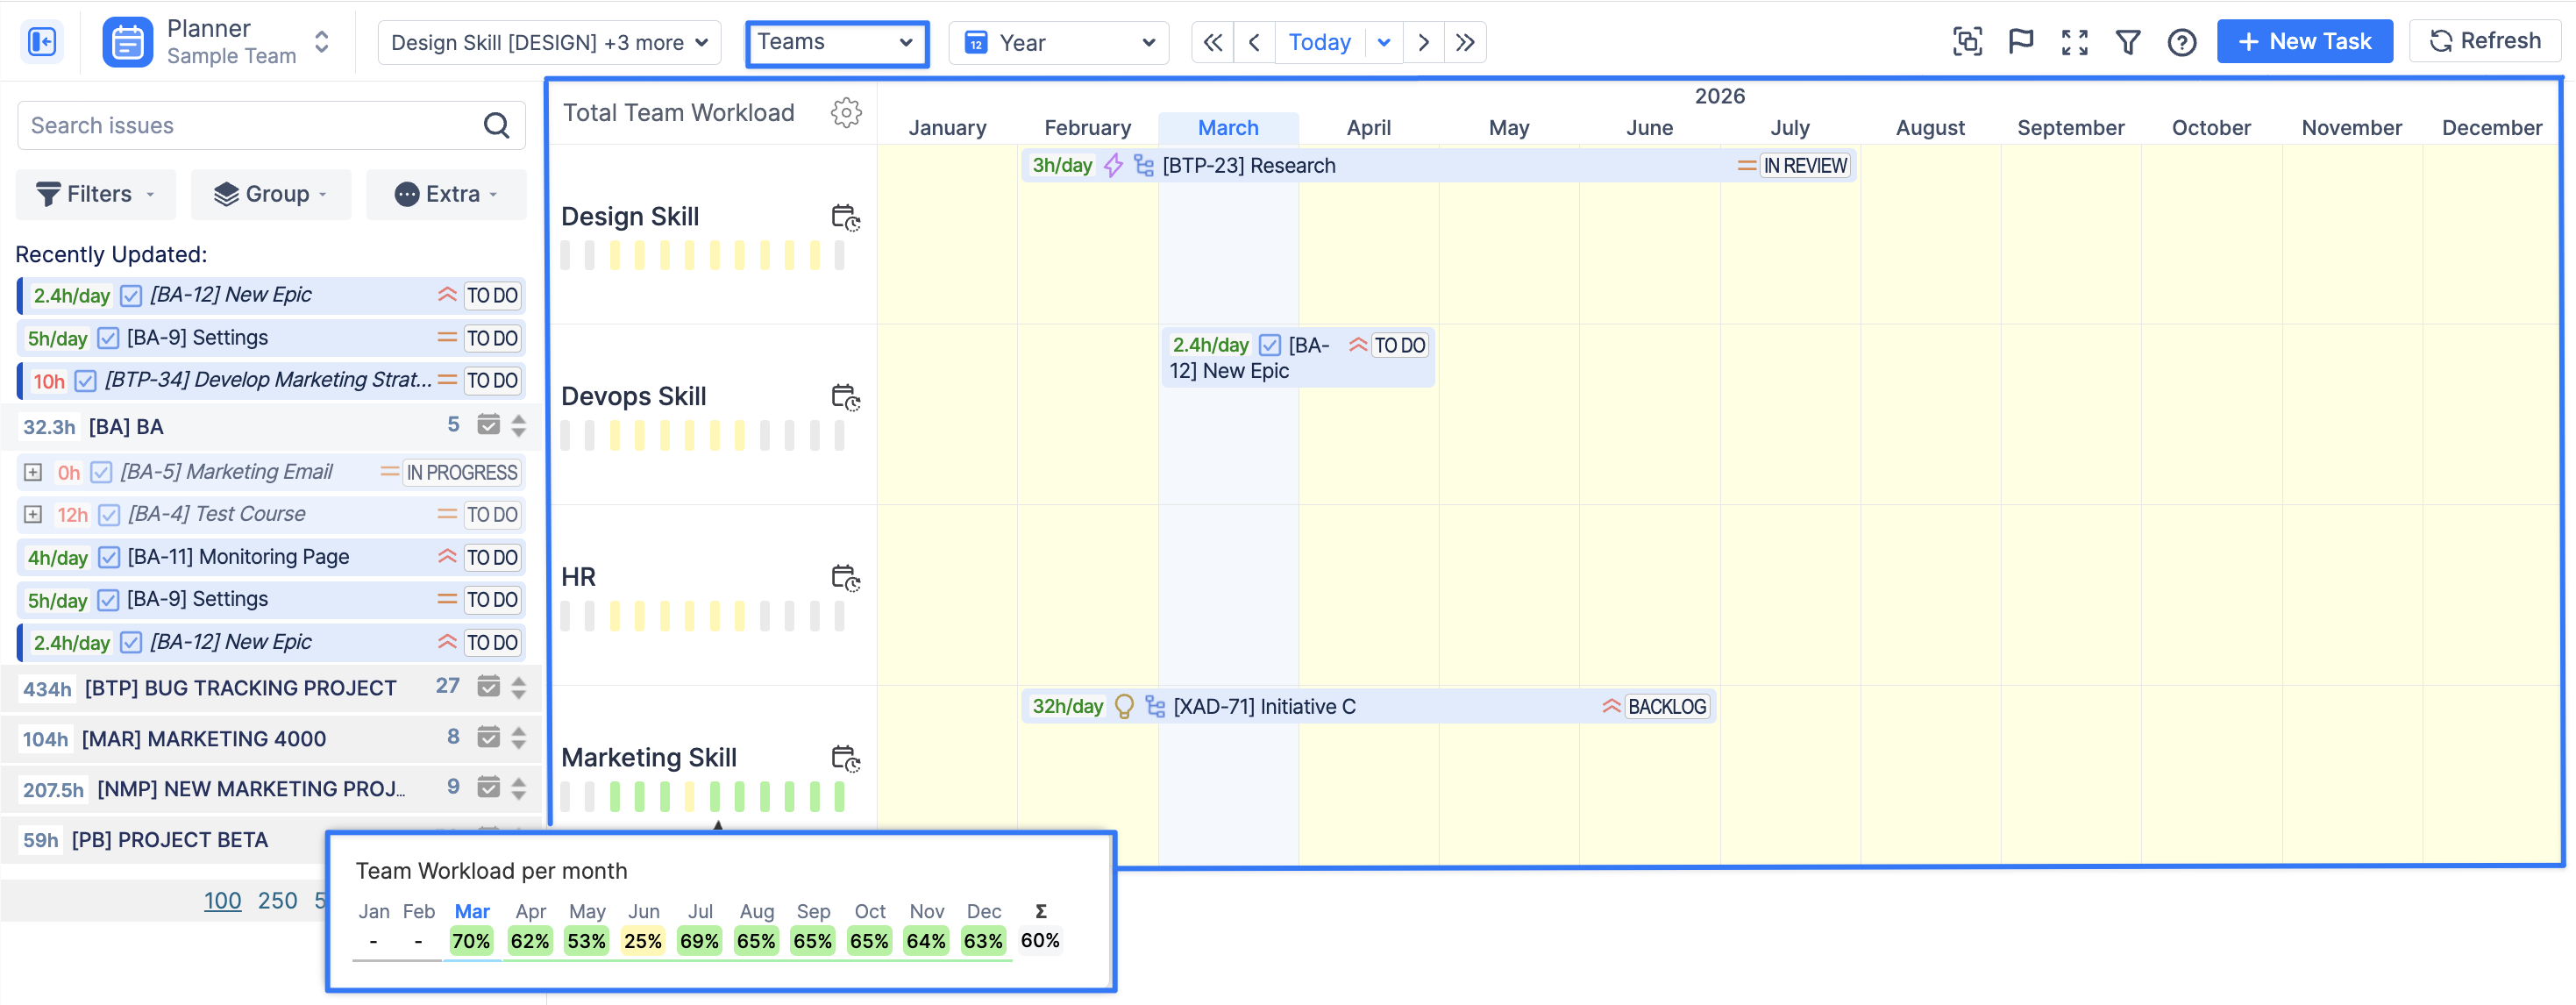Open the help question mark icon
Image resolution: width=2576 pixels, height=1005 pixels.
2182,42
